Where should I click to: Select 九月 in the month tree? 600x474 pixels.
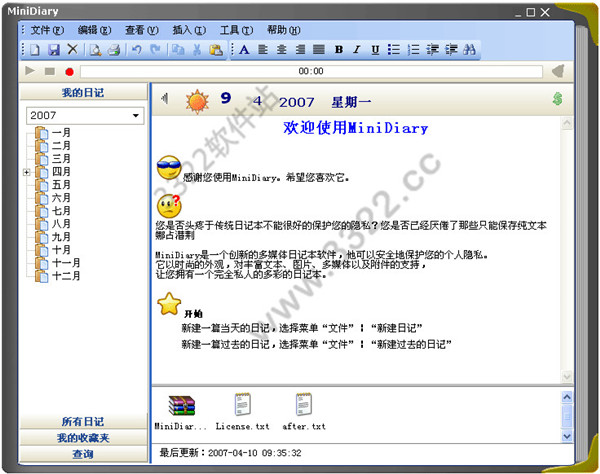61,237
